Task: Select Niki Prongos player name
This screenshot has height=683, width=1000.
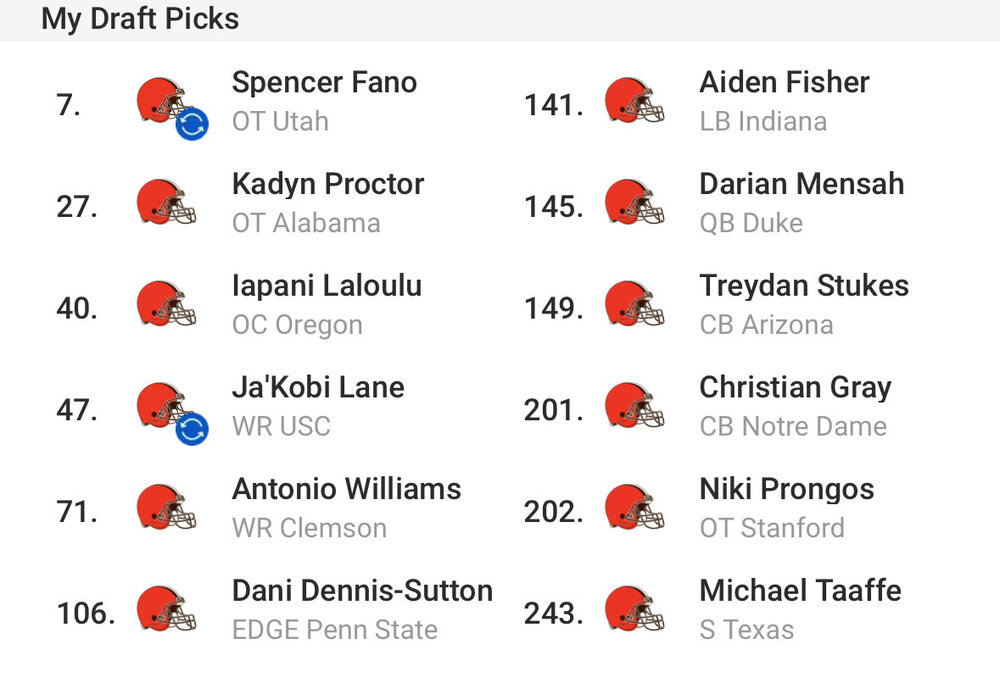Action: (786, 490)
